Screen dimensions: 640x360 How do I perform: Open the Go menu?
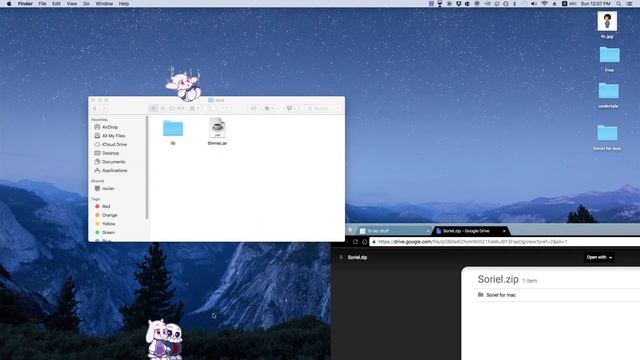[x=87, y=4]
